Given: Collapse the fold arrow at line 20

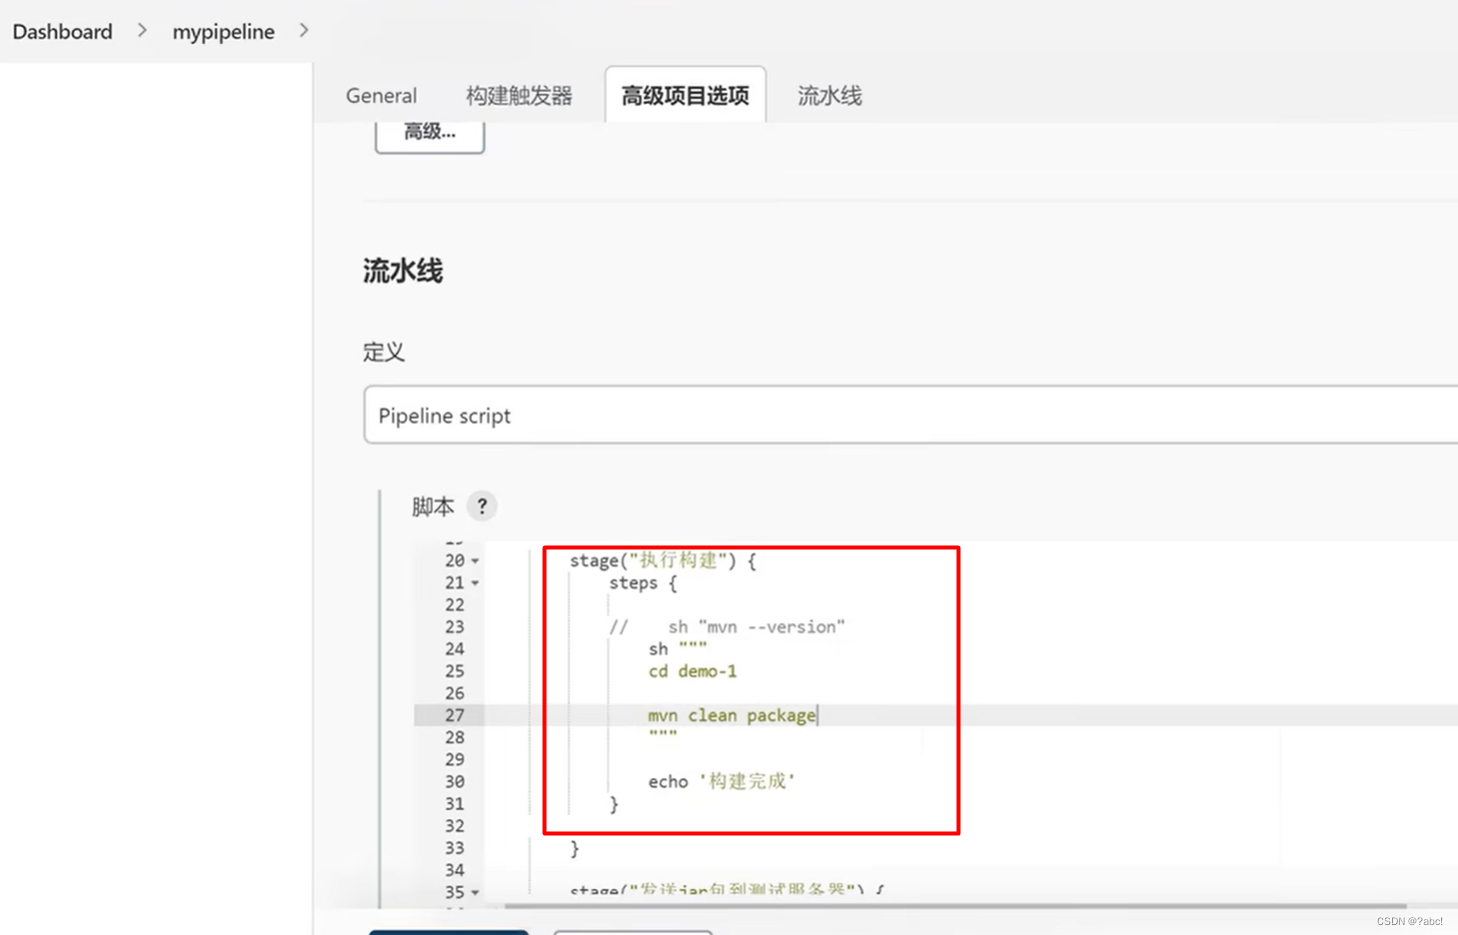Looking at the screenshot, I should tap(475, 561).
